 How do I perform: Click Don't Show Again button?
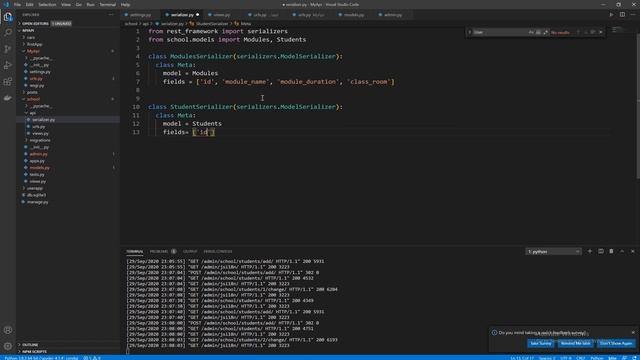point(616,343)
